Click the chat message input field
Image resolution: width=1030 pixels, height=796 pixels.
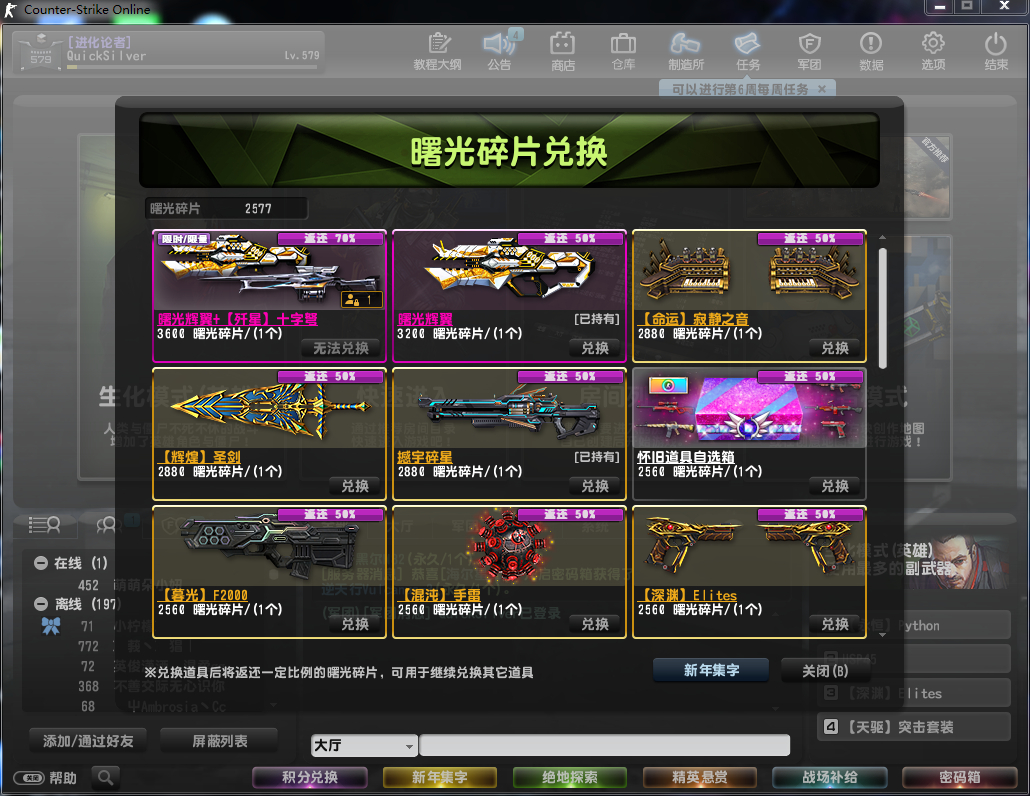604,745
